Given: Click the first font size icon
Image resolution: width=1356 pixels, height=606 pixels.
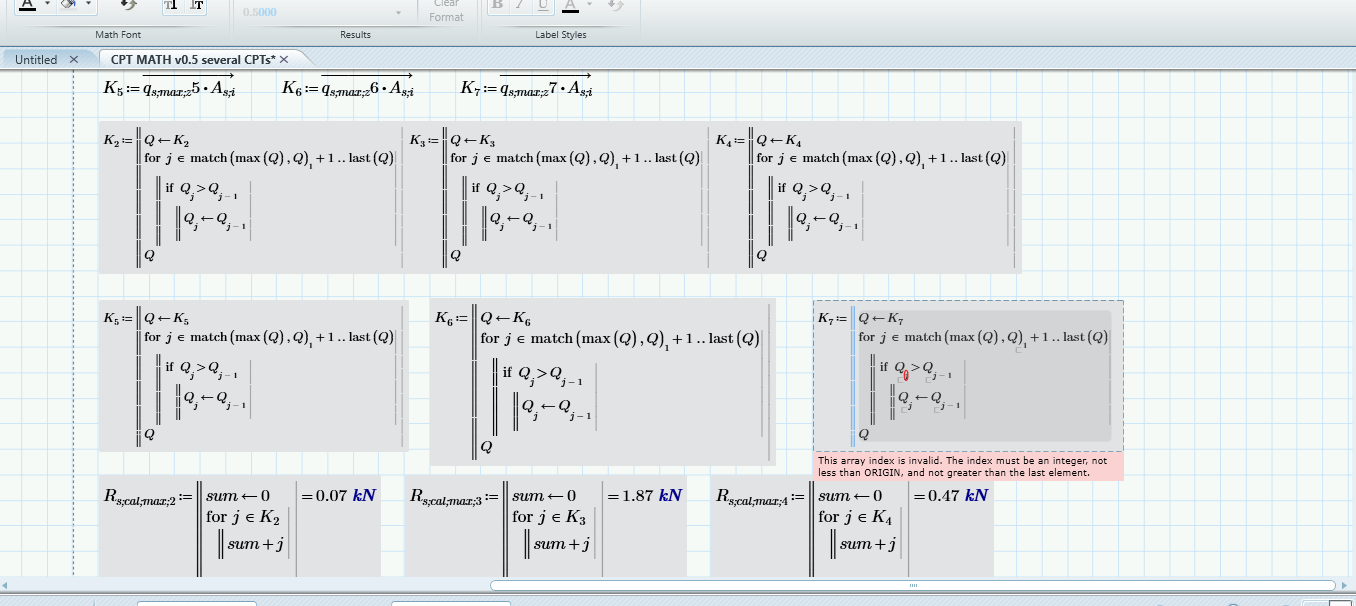Looking at the screenshot, I should (x=170, y=6).
